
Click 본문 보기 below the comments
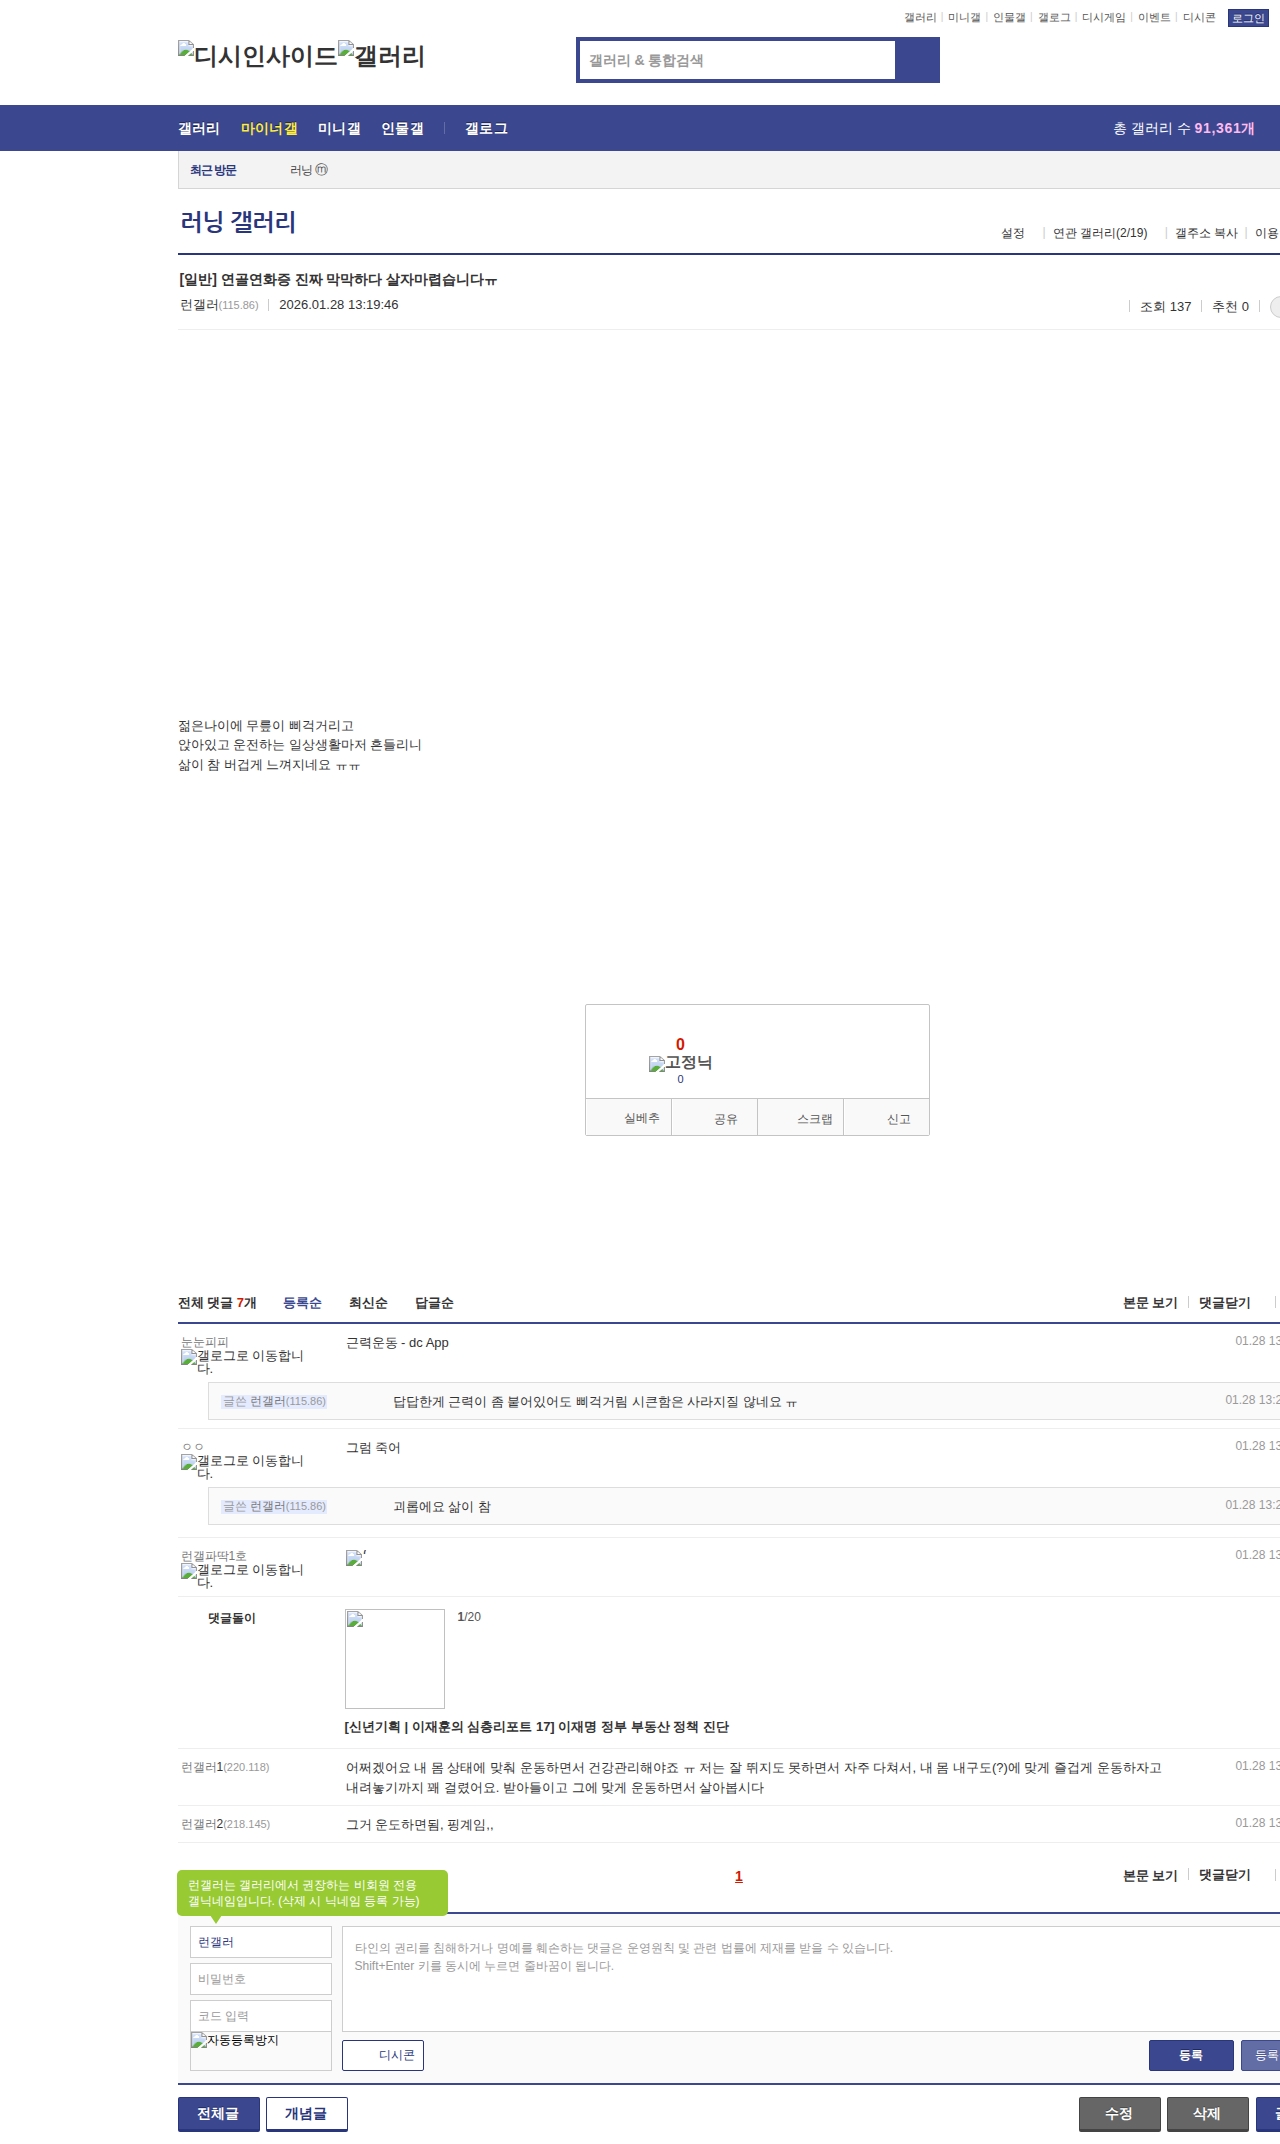point(1150,1875)
